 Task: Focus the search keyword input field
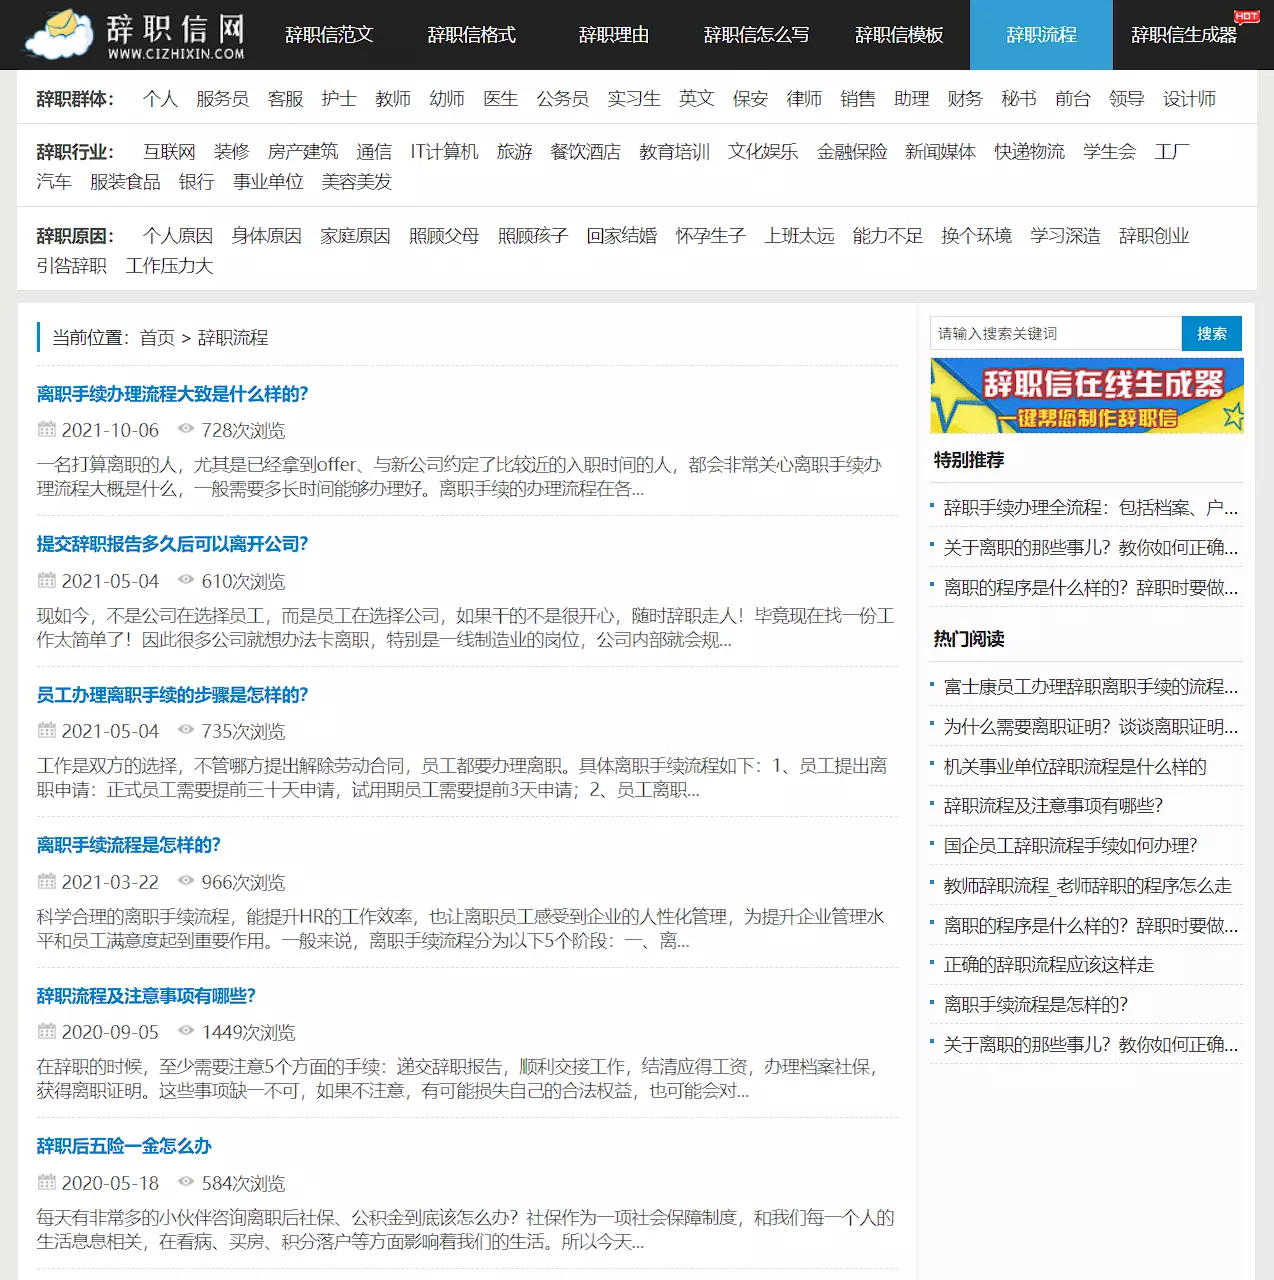[x=1055, y=334]
